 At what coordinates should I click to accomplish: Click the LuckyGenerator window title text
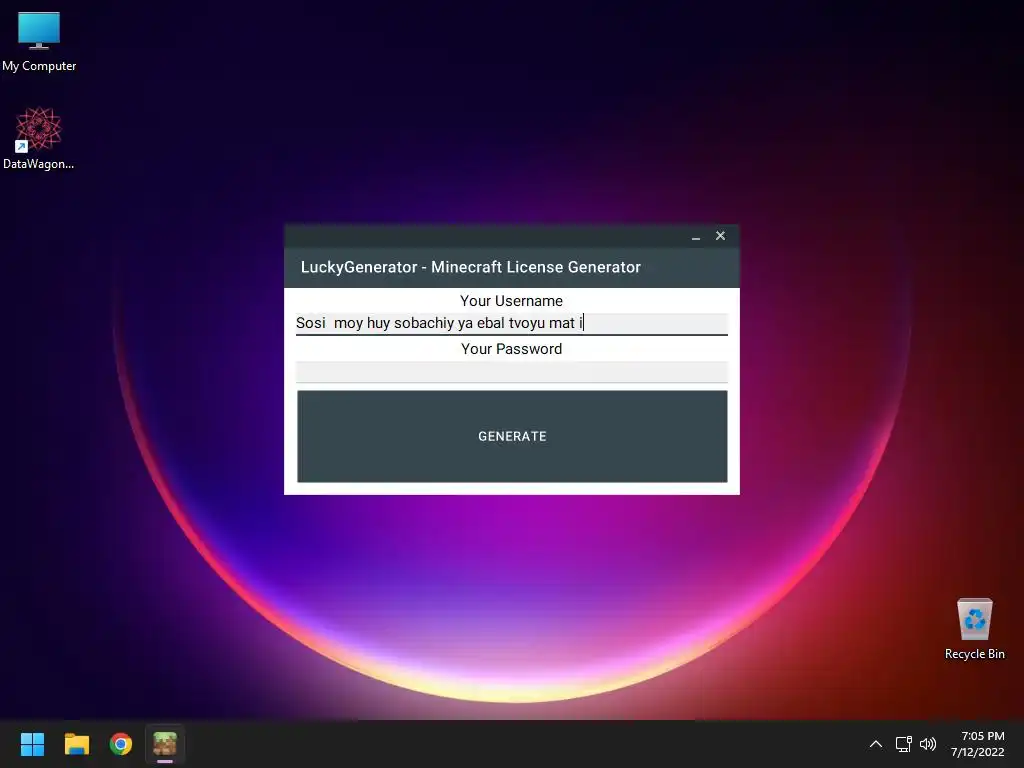tap(470, 267)
